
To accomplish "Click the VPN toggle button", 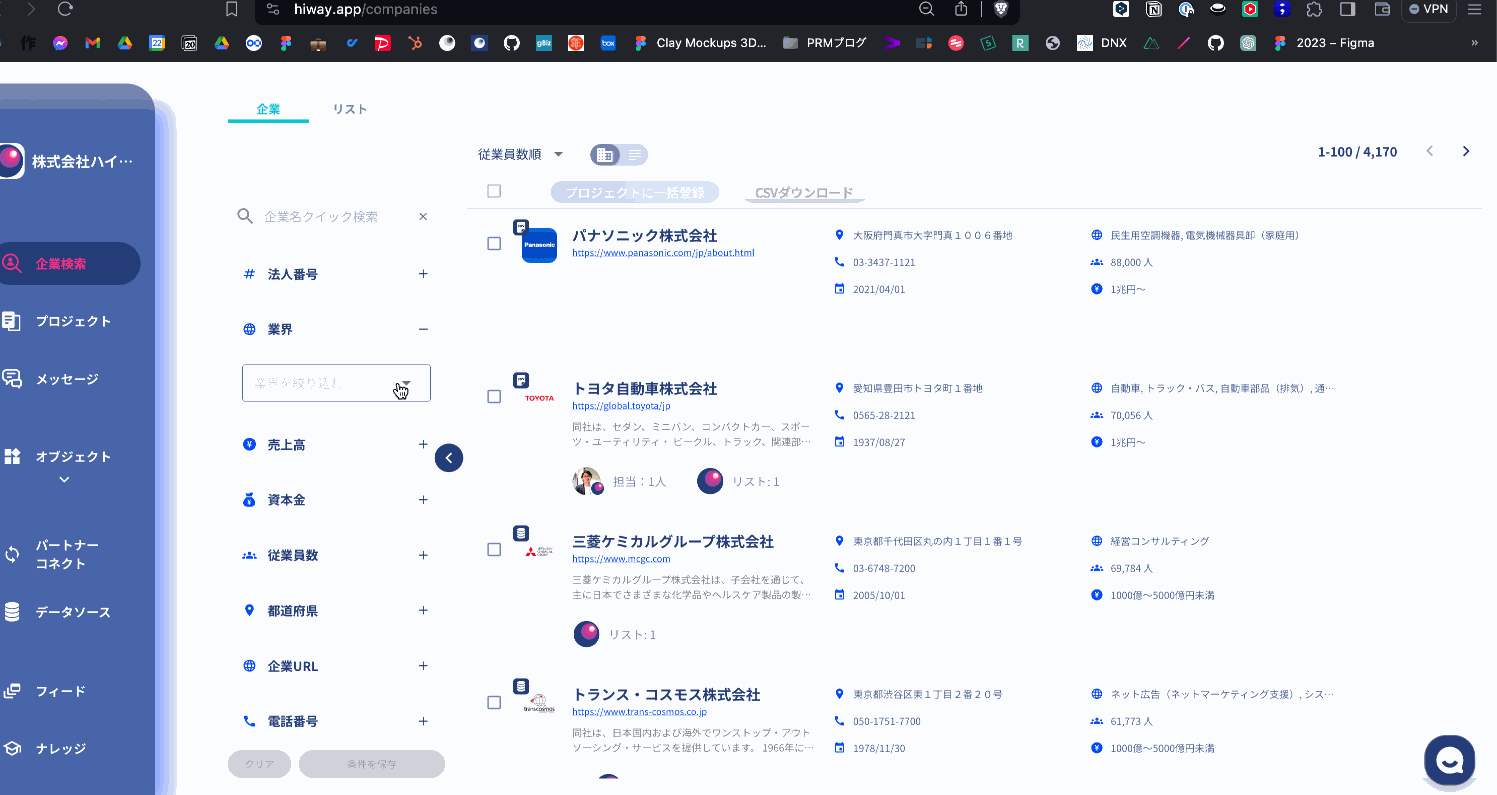I will pos(1428,9).
